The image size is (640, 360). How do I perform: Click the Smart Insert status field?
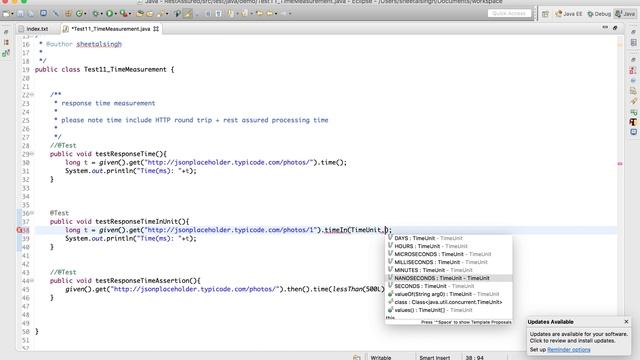click(434, 357)
